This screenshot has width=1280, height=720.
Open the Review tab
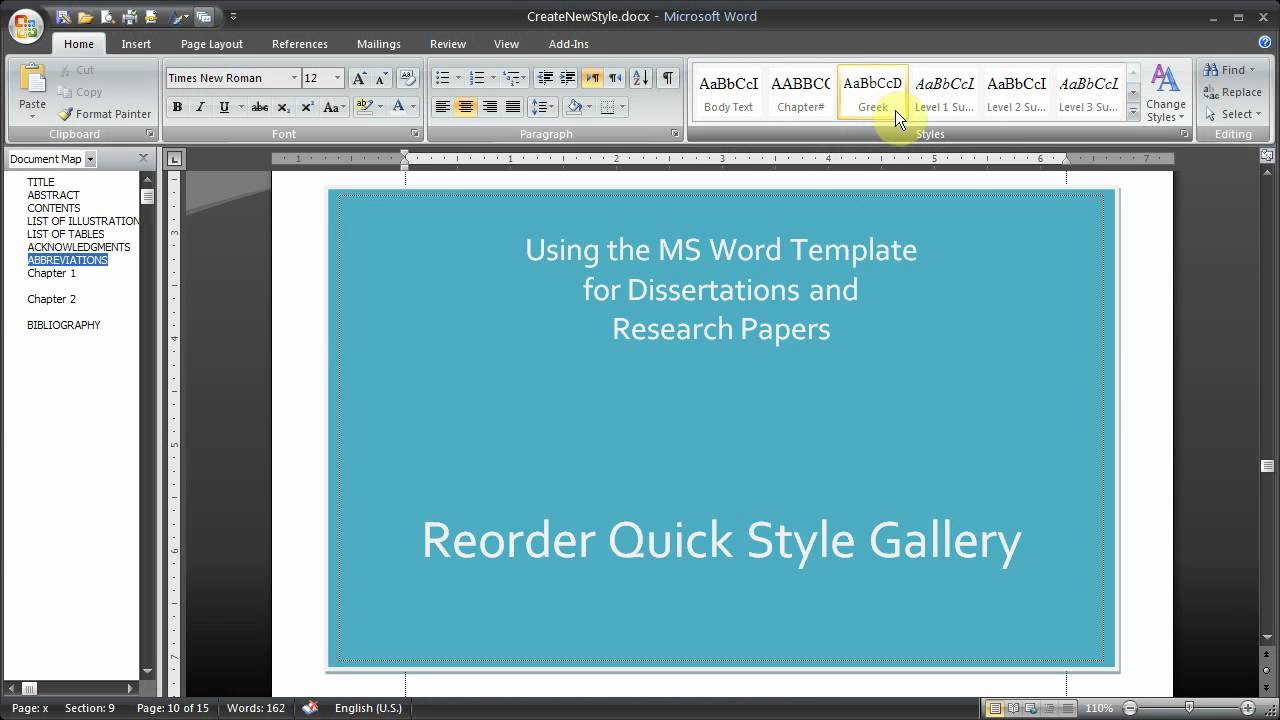click(x=448, y=44)
